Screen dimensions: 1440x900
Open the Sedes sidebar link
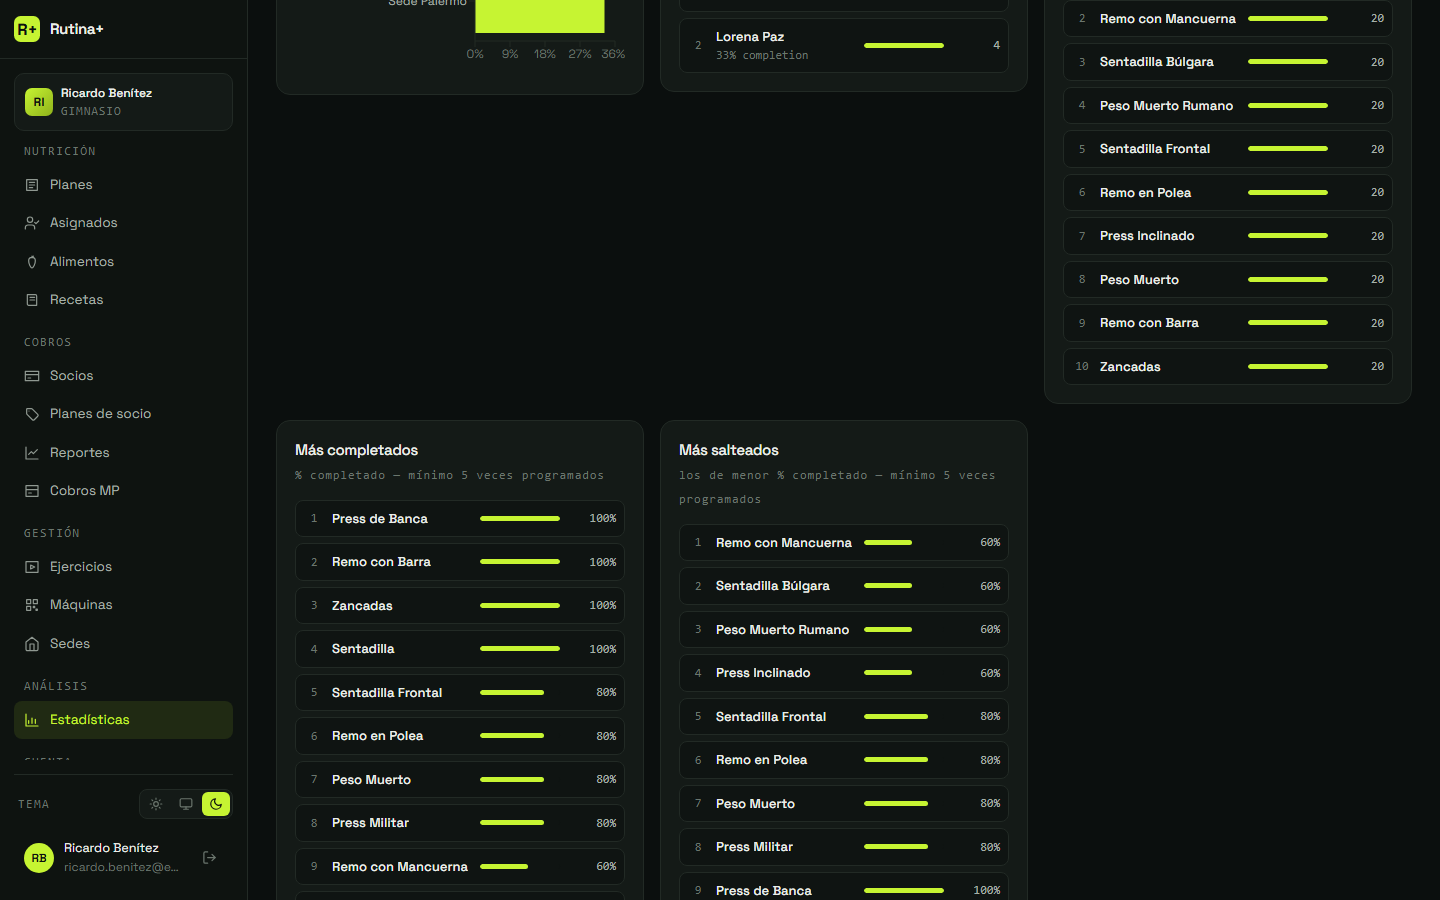pos(123,644)
